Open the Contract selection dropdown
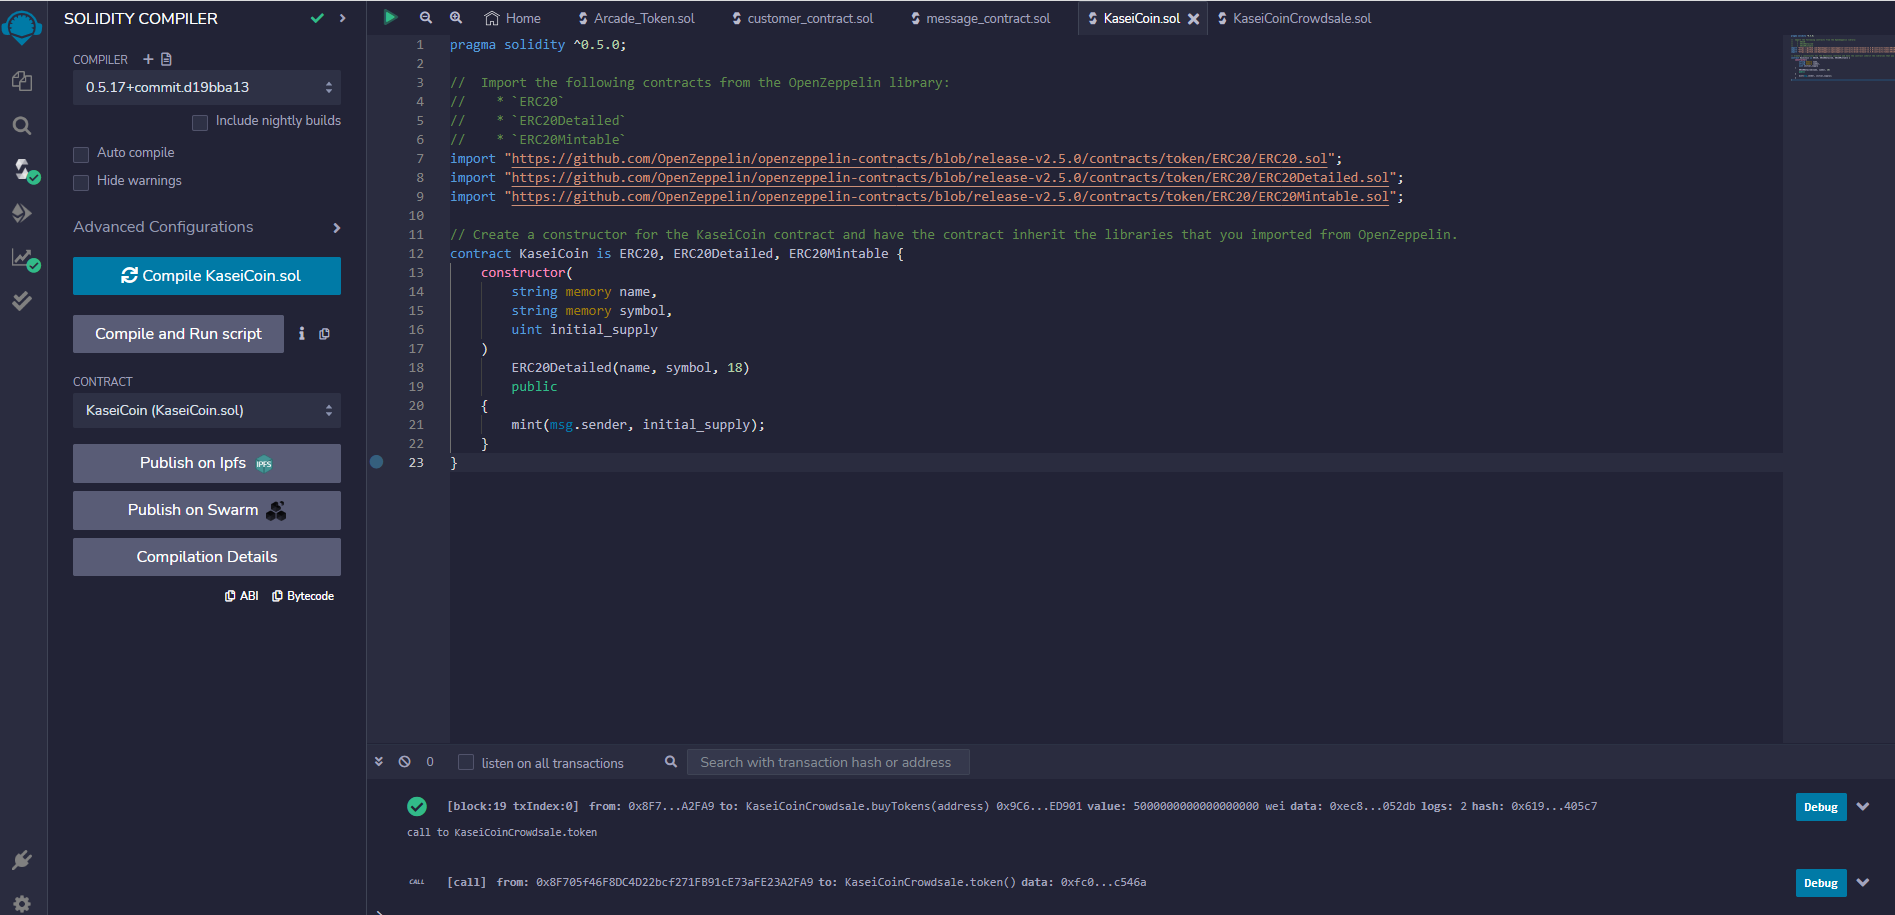This screenshot has height=915, width=1895. pyautogui.click(x=207, y=411)
